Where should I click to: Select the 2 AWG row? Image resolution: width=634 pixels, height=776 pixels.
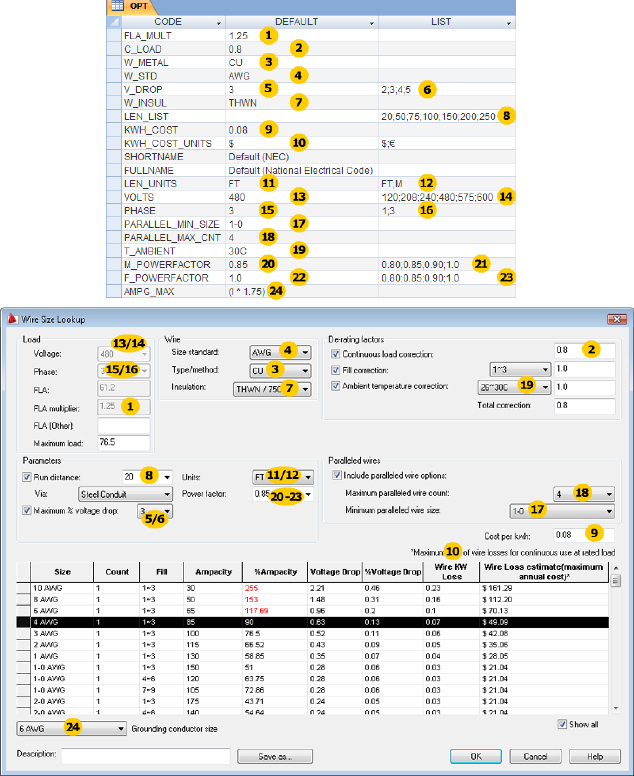click(x=312, y=645)
